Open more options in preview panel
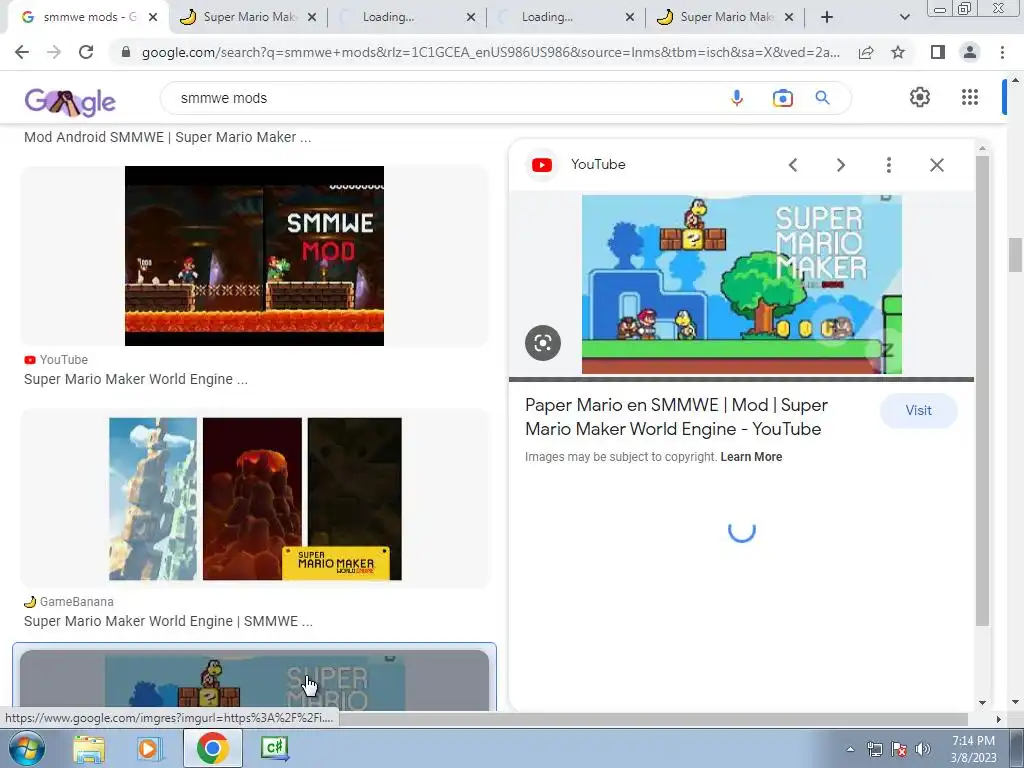This screenshot has width=1024, height=768. pos(888,165)
